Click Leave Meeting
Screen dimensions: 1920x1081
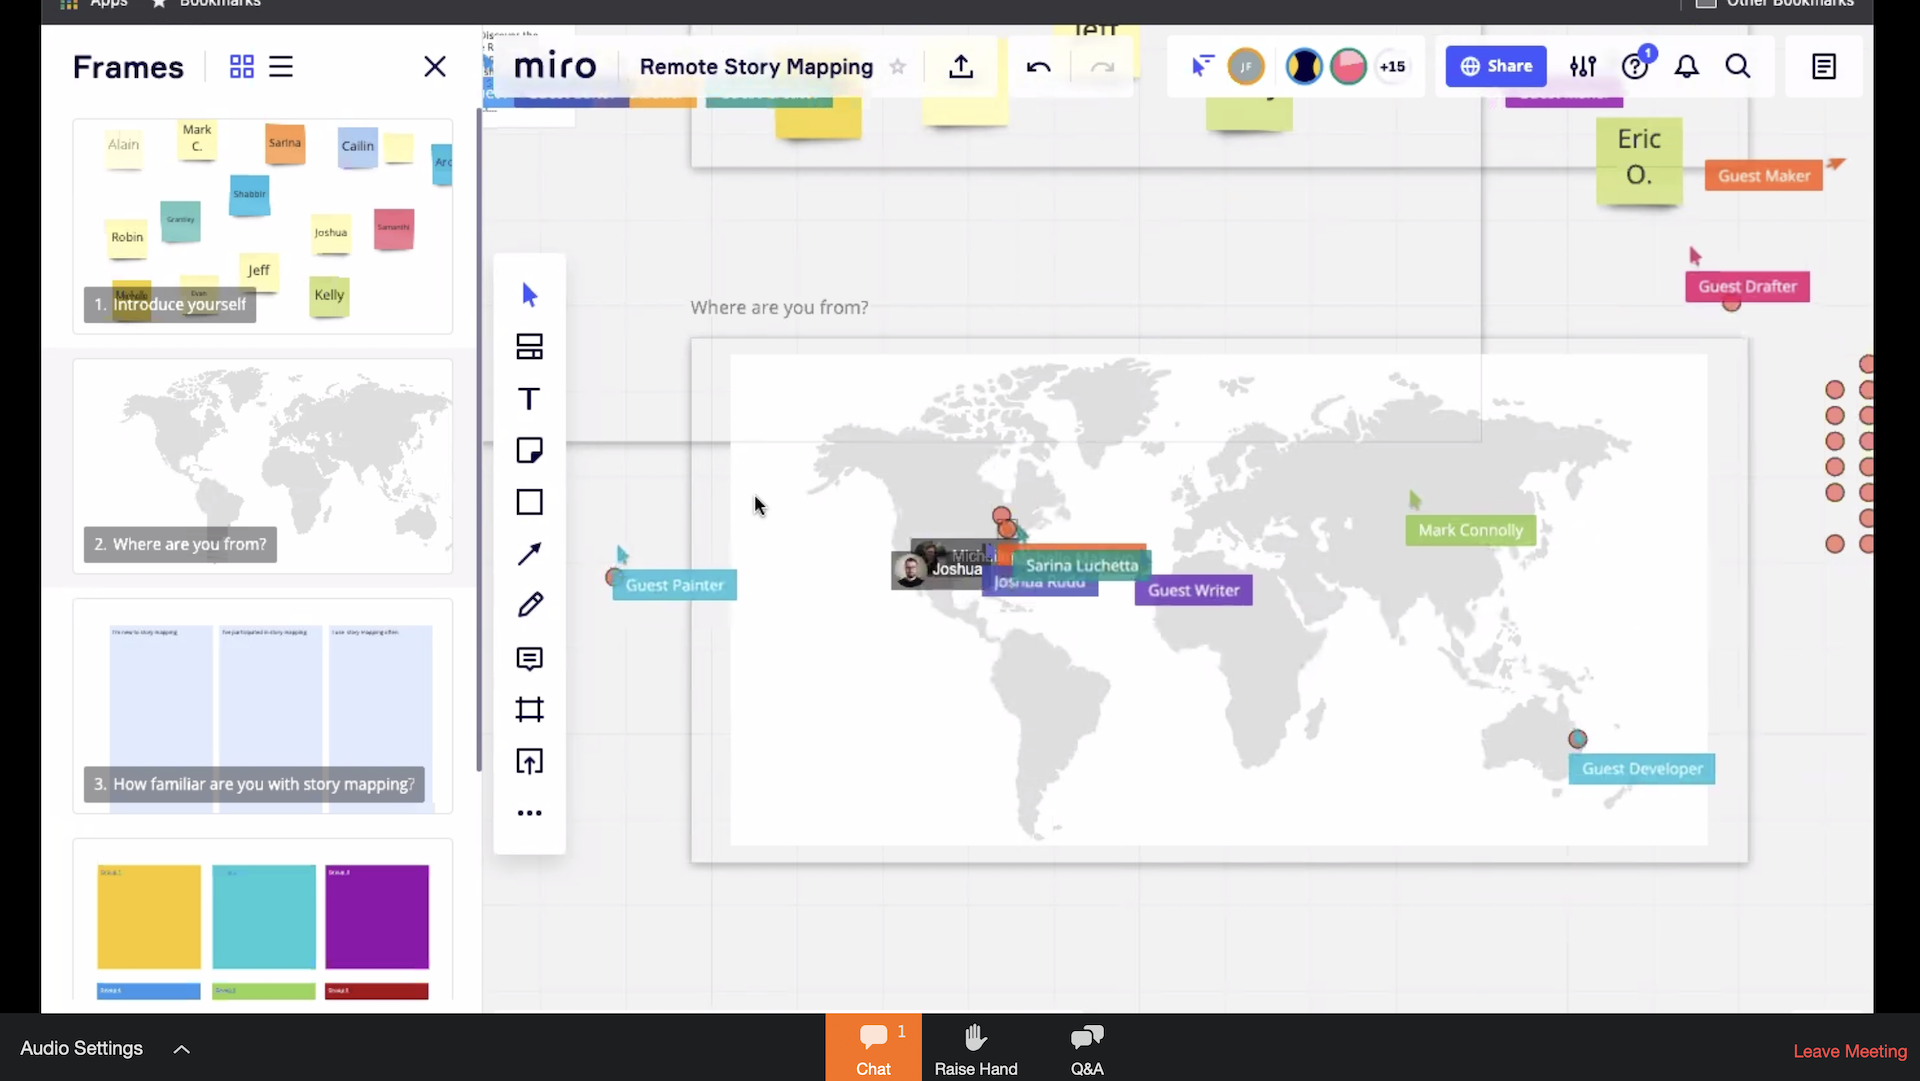[1849, 1051]
